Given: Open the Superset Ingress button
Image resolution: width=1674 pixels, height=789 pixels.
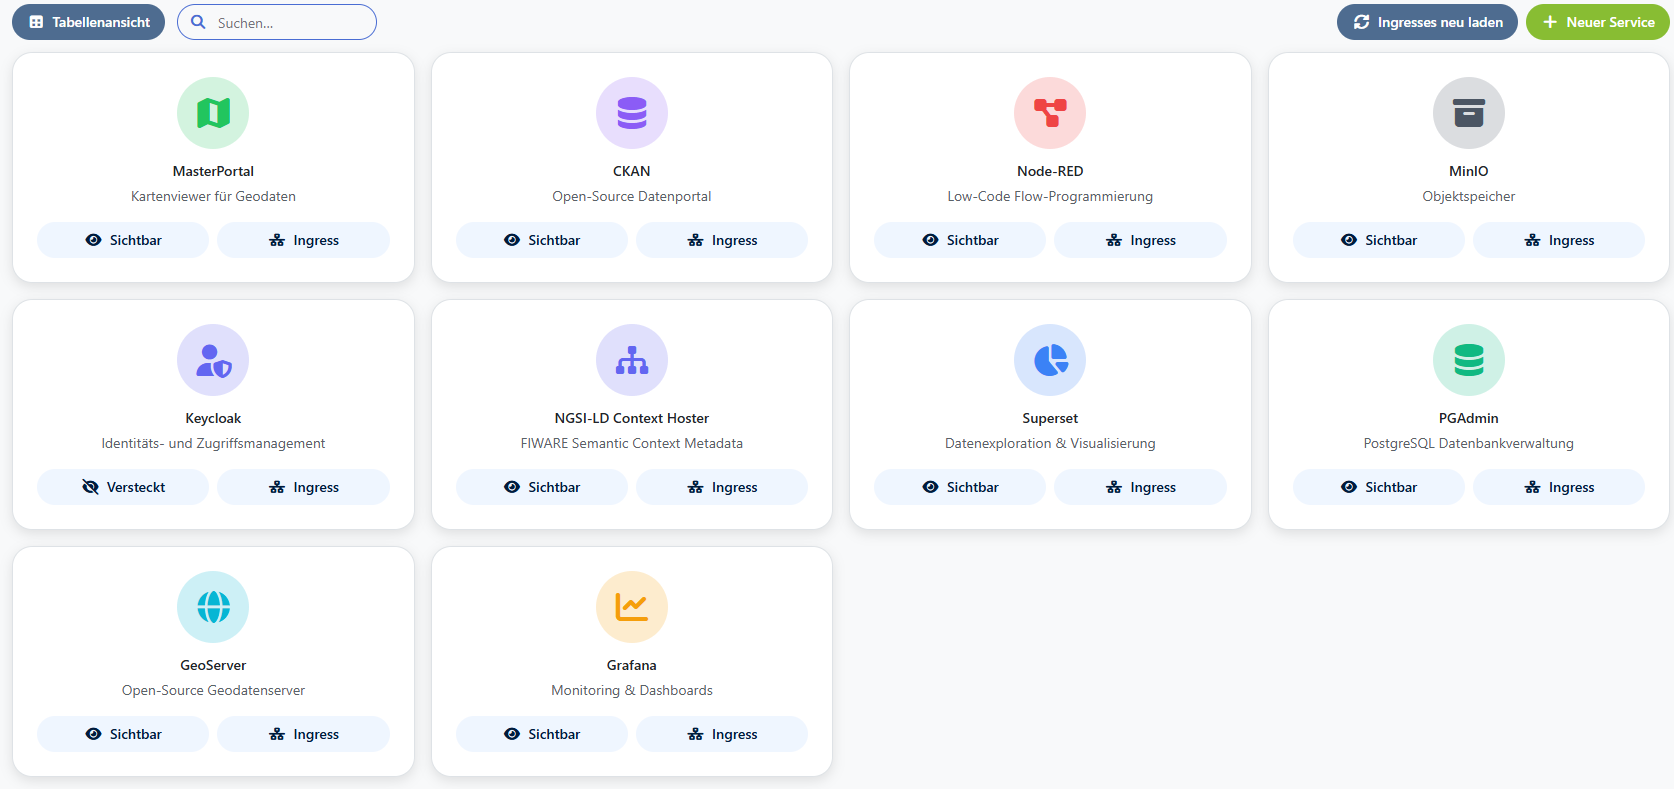Looking at the screenshot, I should [x=1140, y=487].
